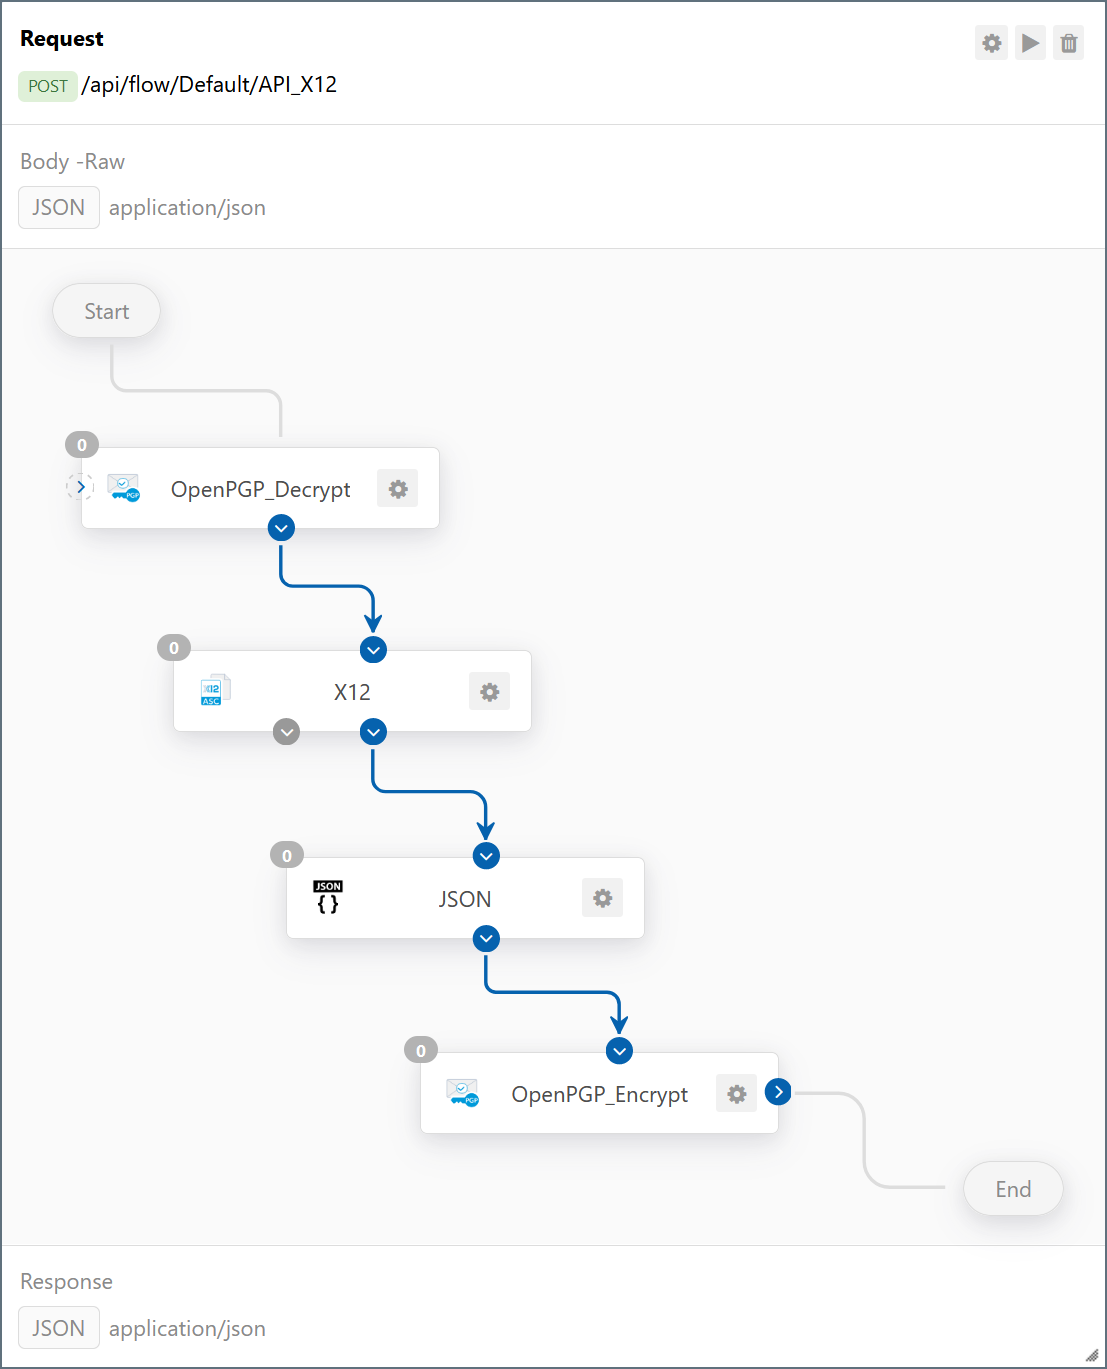Viewport: 1107px width, 1369px height.
Task: Click the POST method label
Action: tap(48, 86)
